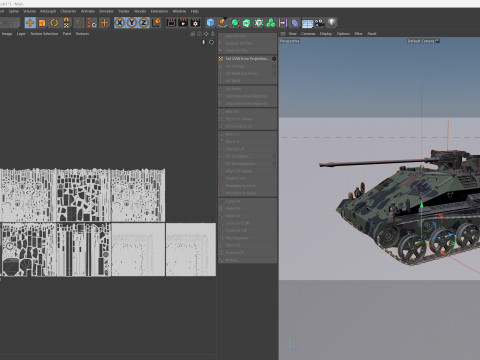Image resolution: width=480 pixels, height=360 pixels.
Task: Open the UV editor Layer menu
Action: (x=21, y=34)
